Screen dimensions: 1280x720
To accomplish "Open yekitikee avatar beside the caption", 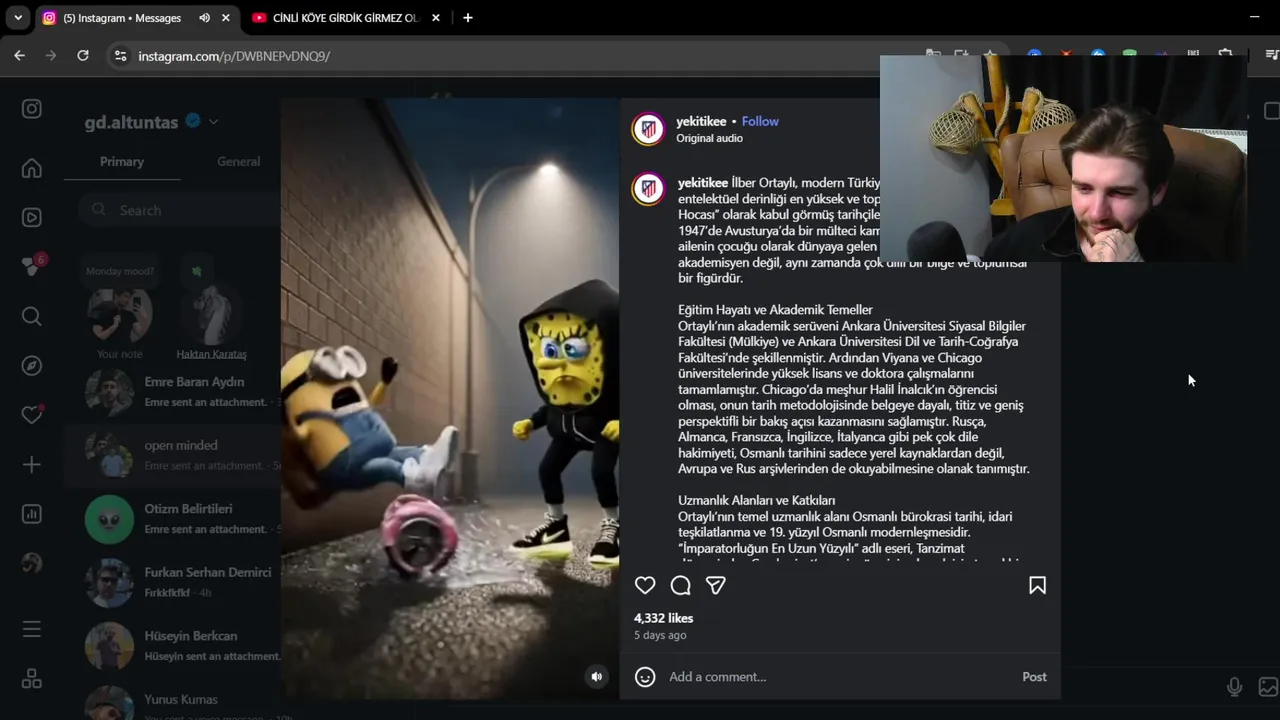I will click(648, 188).
